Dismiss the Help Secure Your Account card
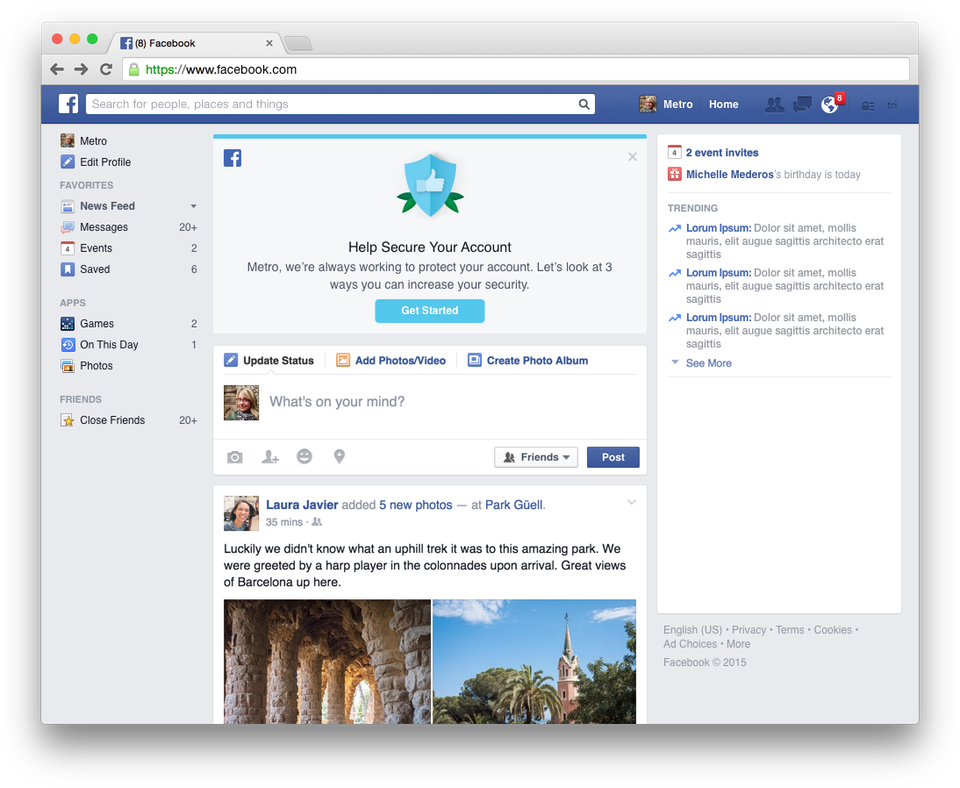960x788 pixels. click(x=632, y=157)
